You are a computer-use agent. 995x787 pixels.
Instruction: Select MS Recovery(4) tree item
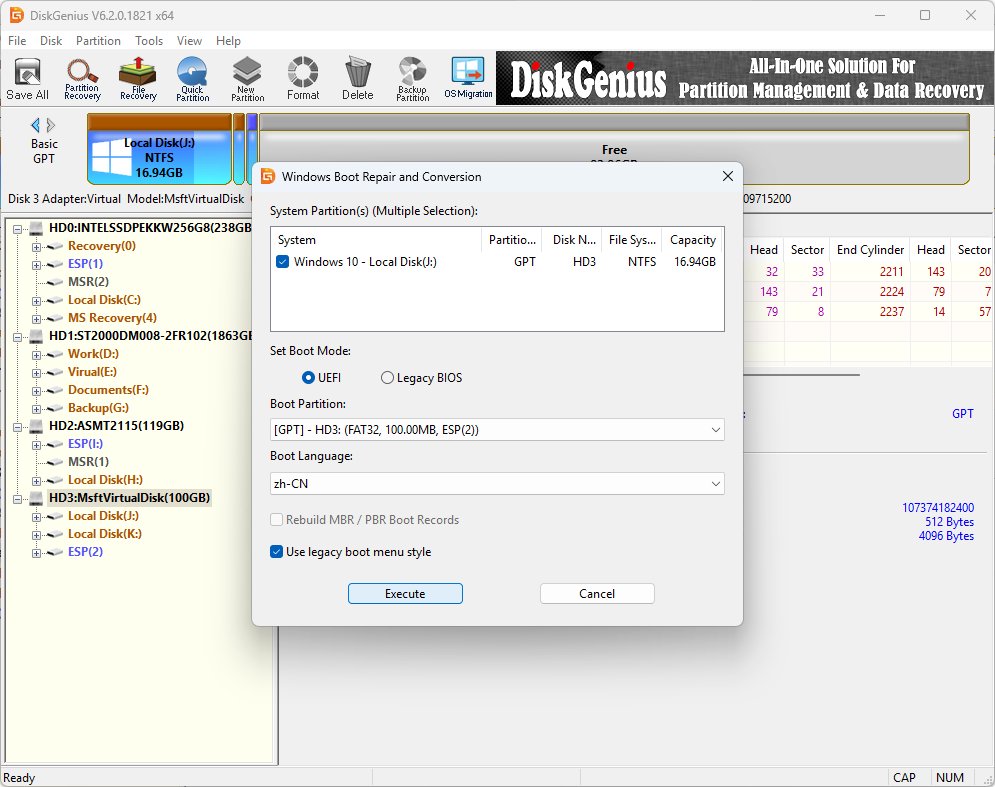pos(112,318)
